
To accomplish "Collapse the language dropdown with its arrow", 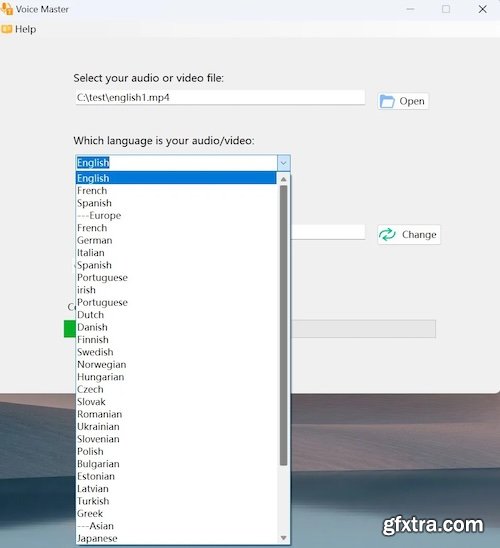I will (x=283, y=163).
